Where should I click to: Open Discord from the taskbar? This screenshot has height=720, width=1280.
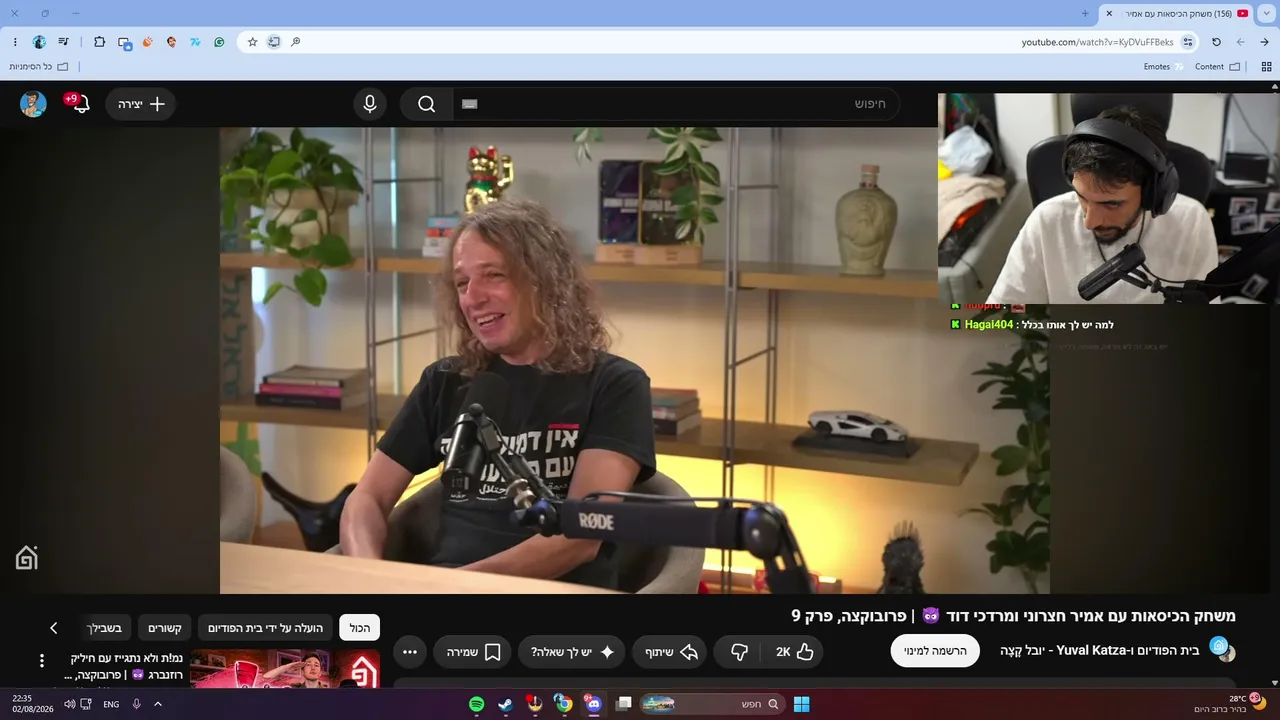pos(593,704)
